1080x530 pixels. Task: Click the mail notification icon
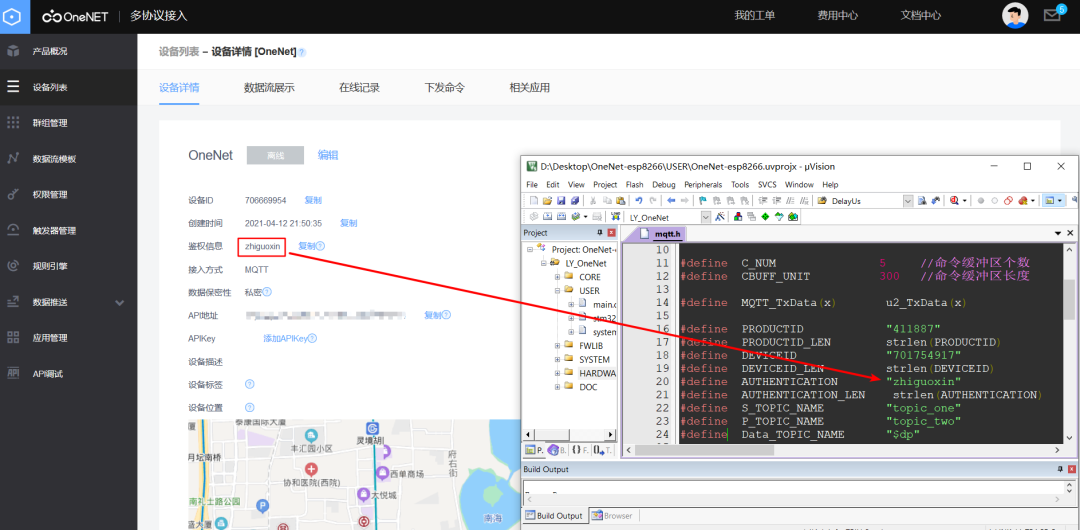1052,15
